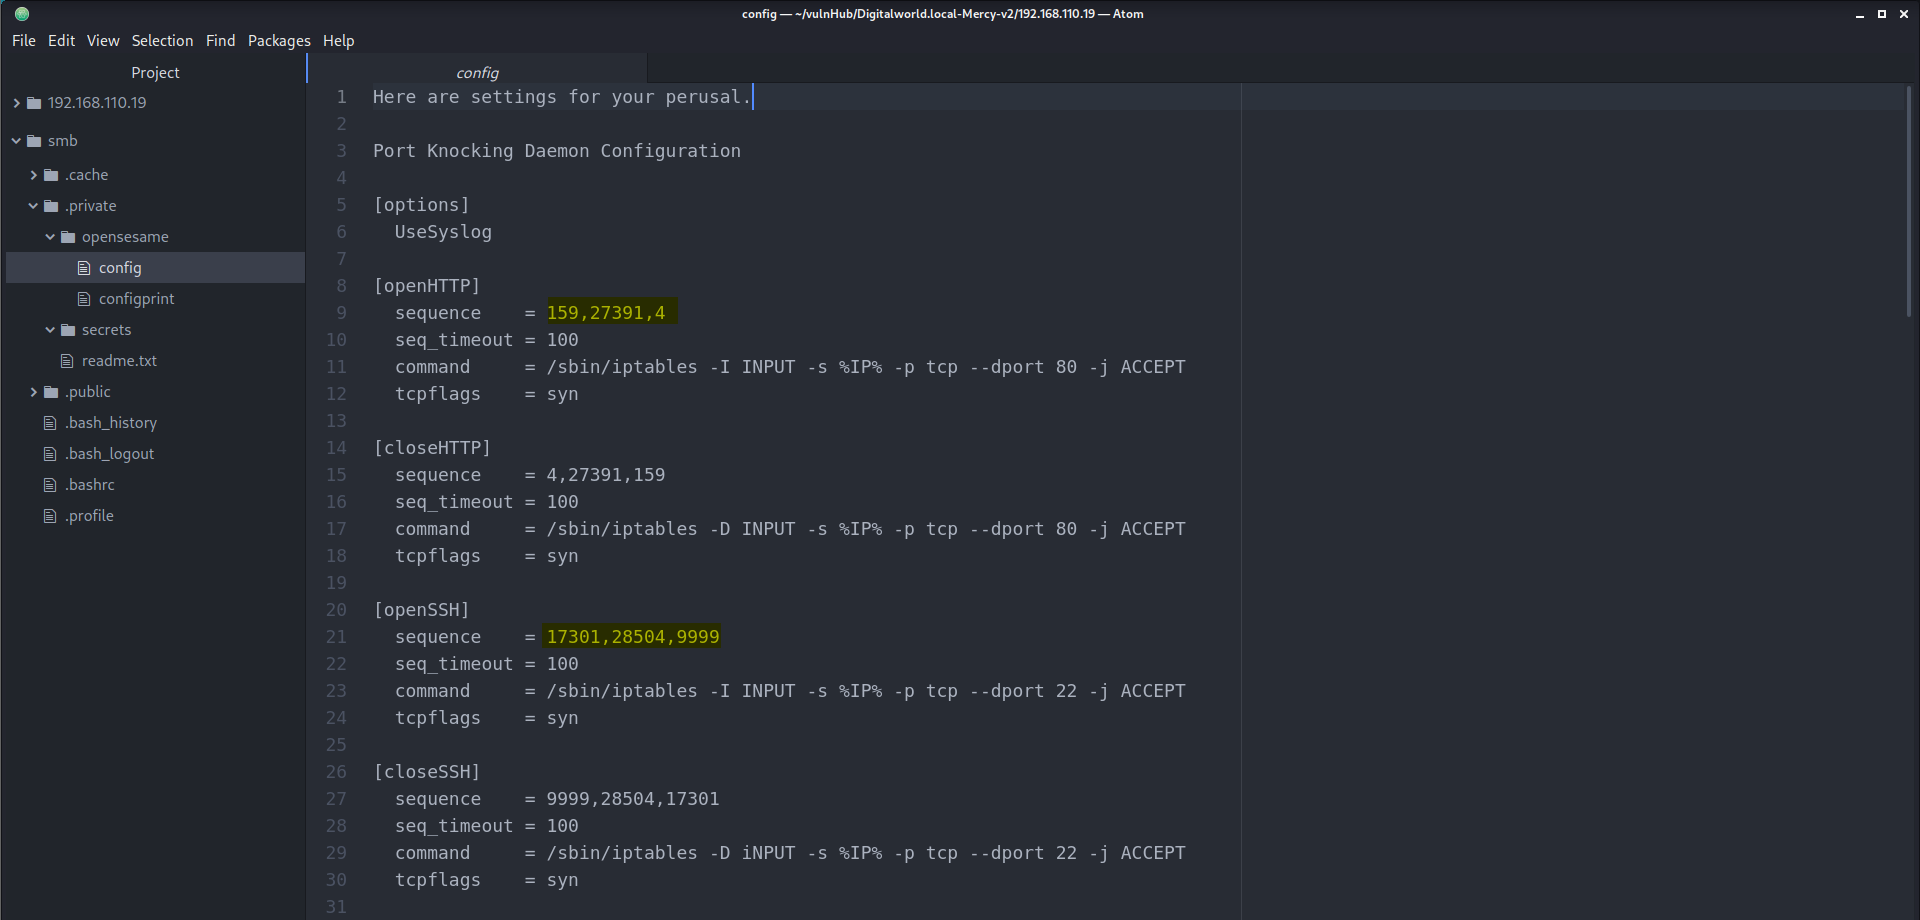Collapse the secrets folder chevron

[x=50, y=330]
